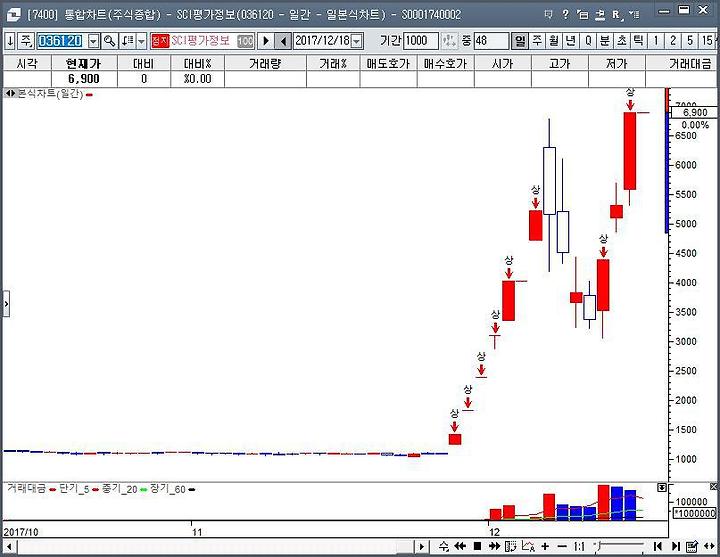
Task: Click the gray 100 margin badge
Action: [246, 41]
